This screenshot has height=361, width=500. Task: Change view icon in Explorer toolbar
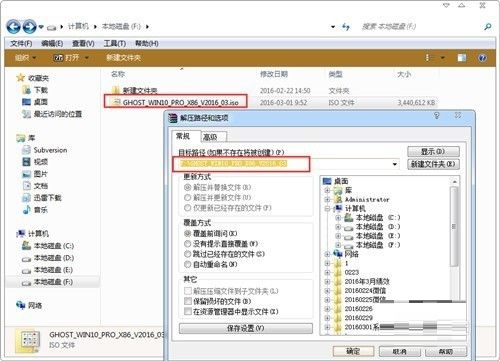tap(428, 58)
